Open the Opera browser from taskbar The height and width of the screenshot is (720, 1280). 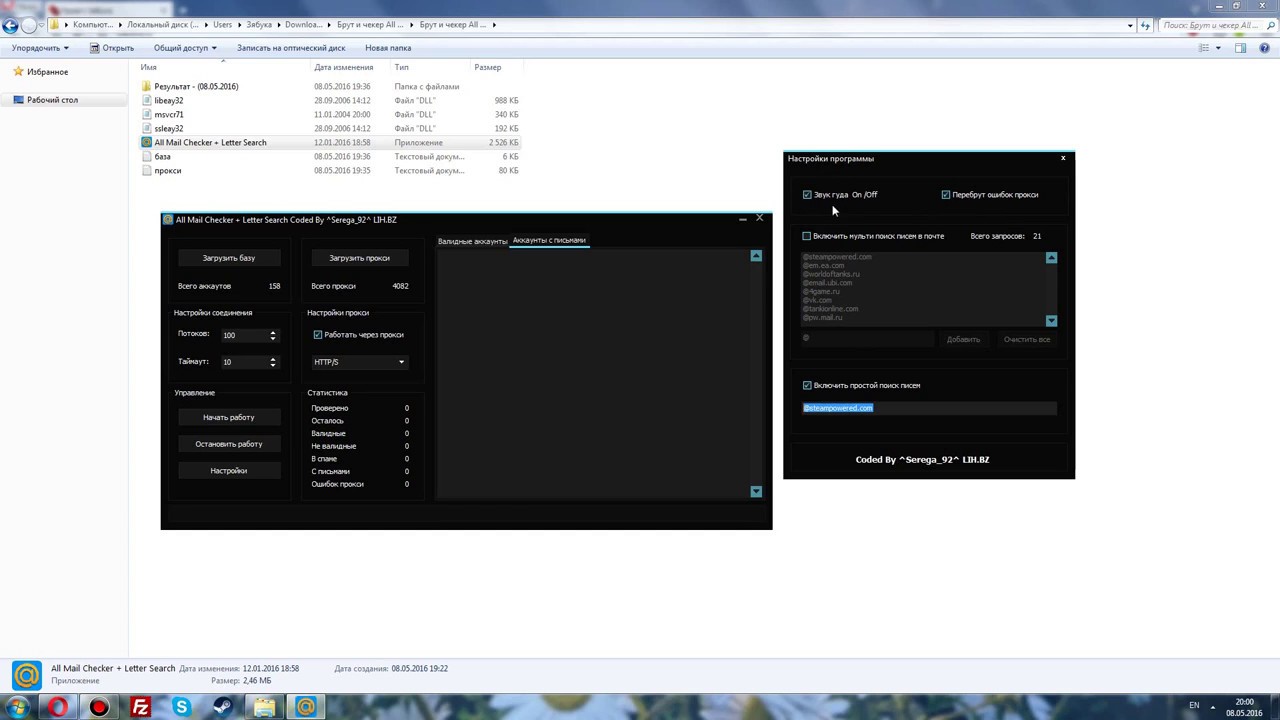(57, 707)
